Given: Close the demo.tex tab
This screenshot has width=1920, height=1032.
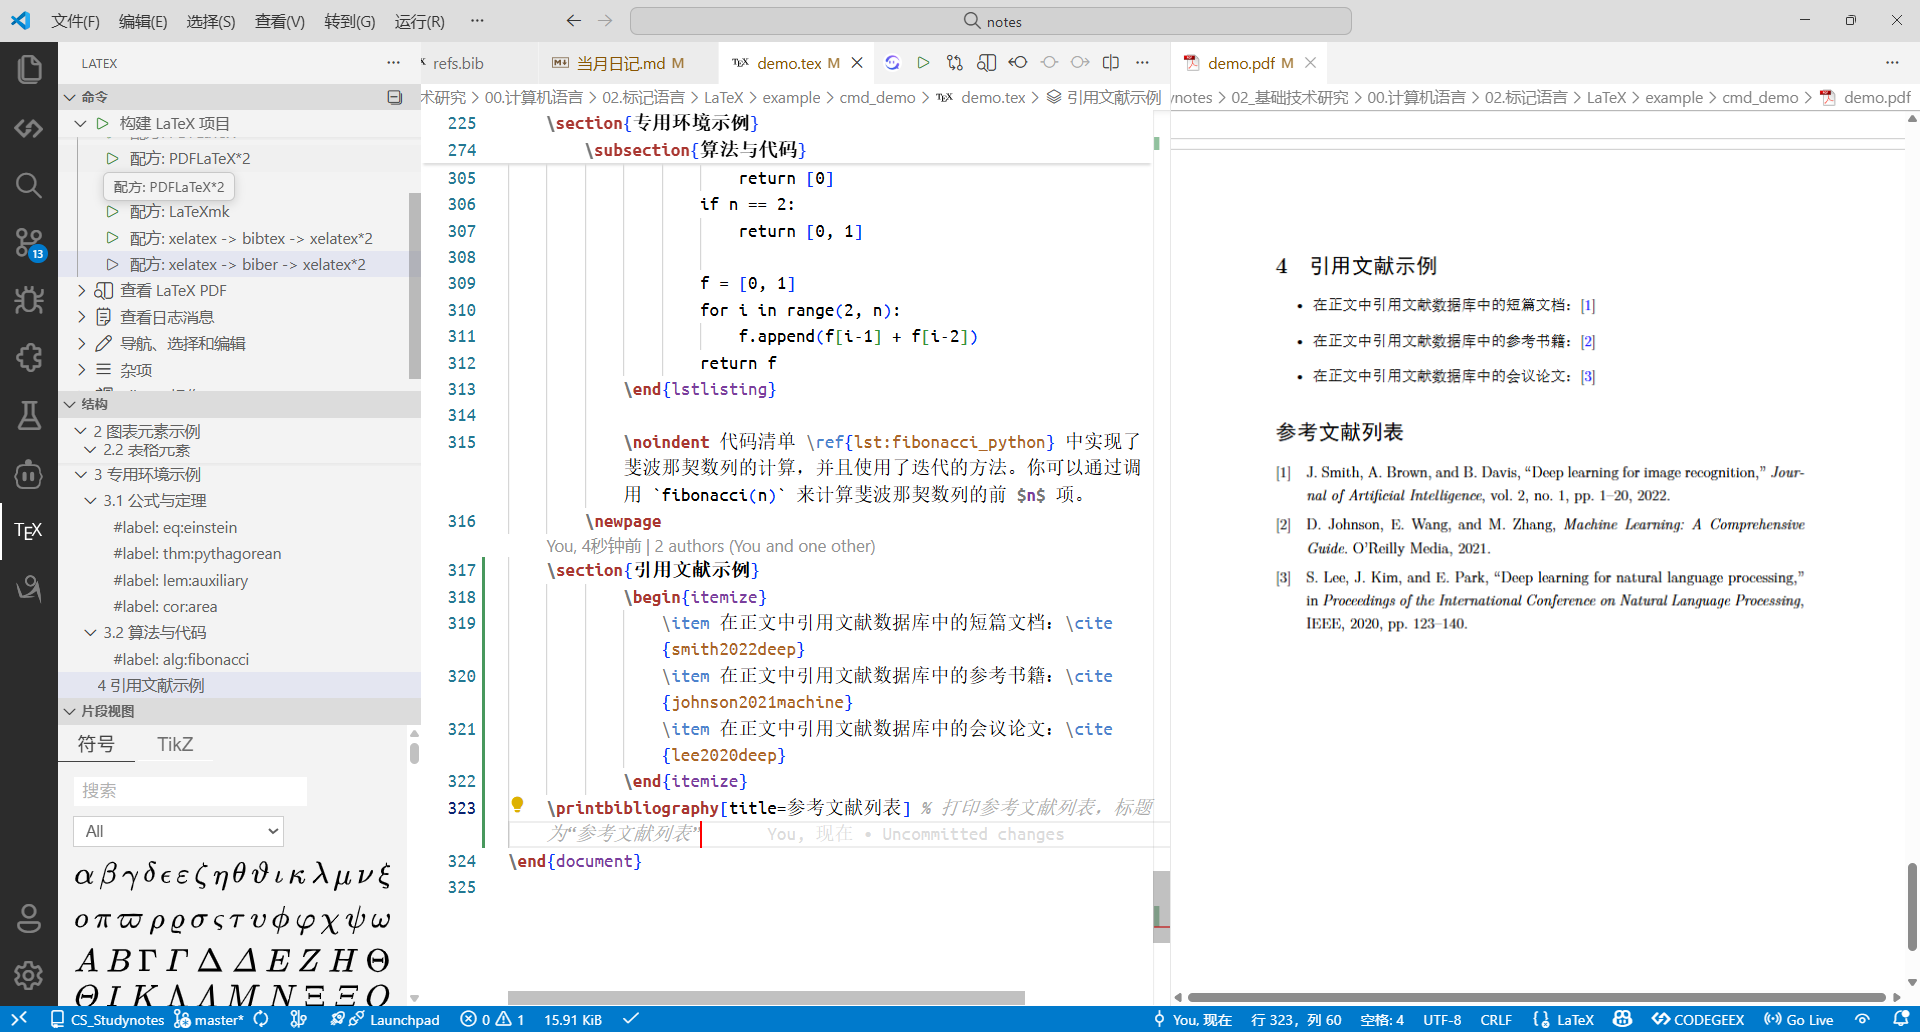Looking at the screenshot, I should pos(857,63).
